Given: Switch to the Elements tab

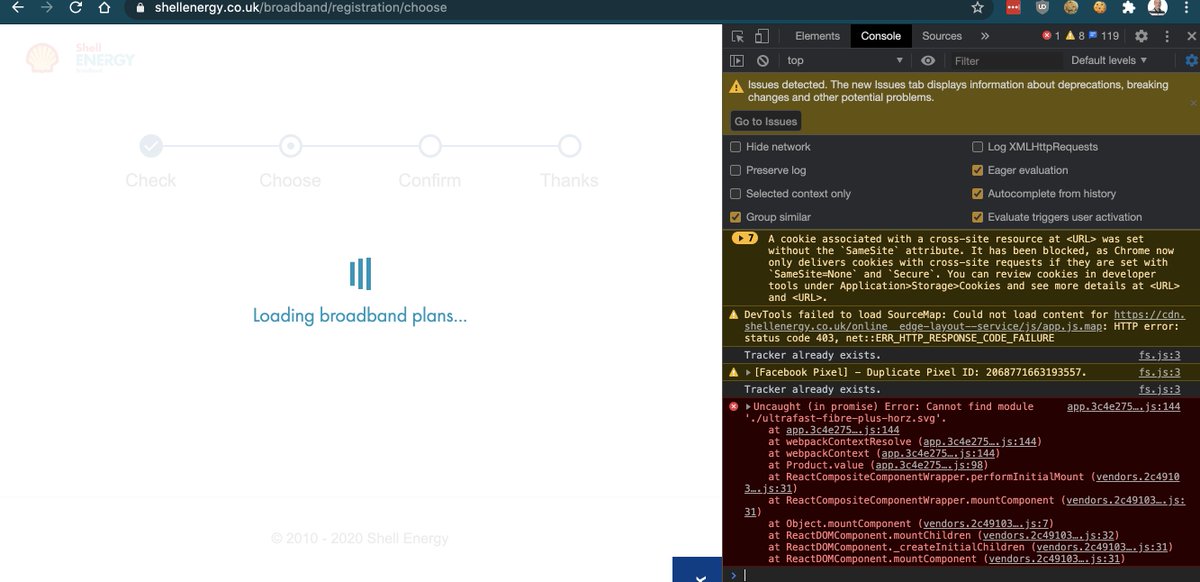Looking at the screenshot, I should [817, 36].
